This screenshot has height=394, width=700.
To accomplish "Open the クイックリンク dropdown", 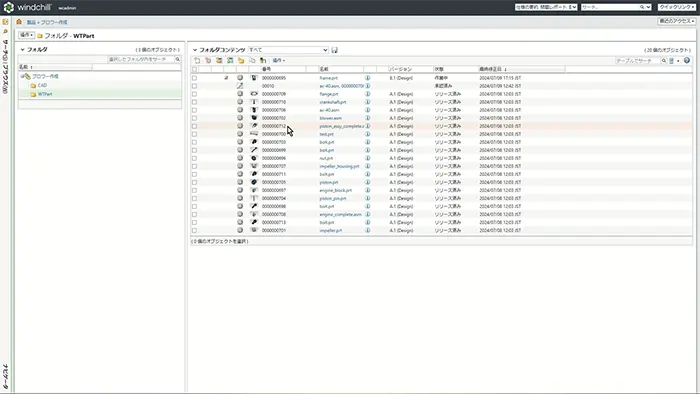I will 677,7.
